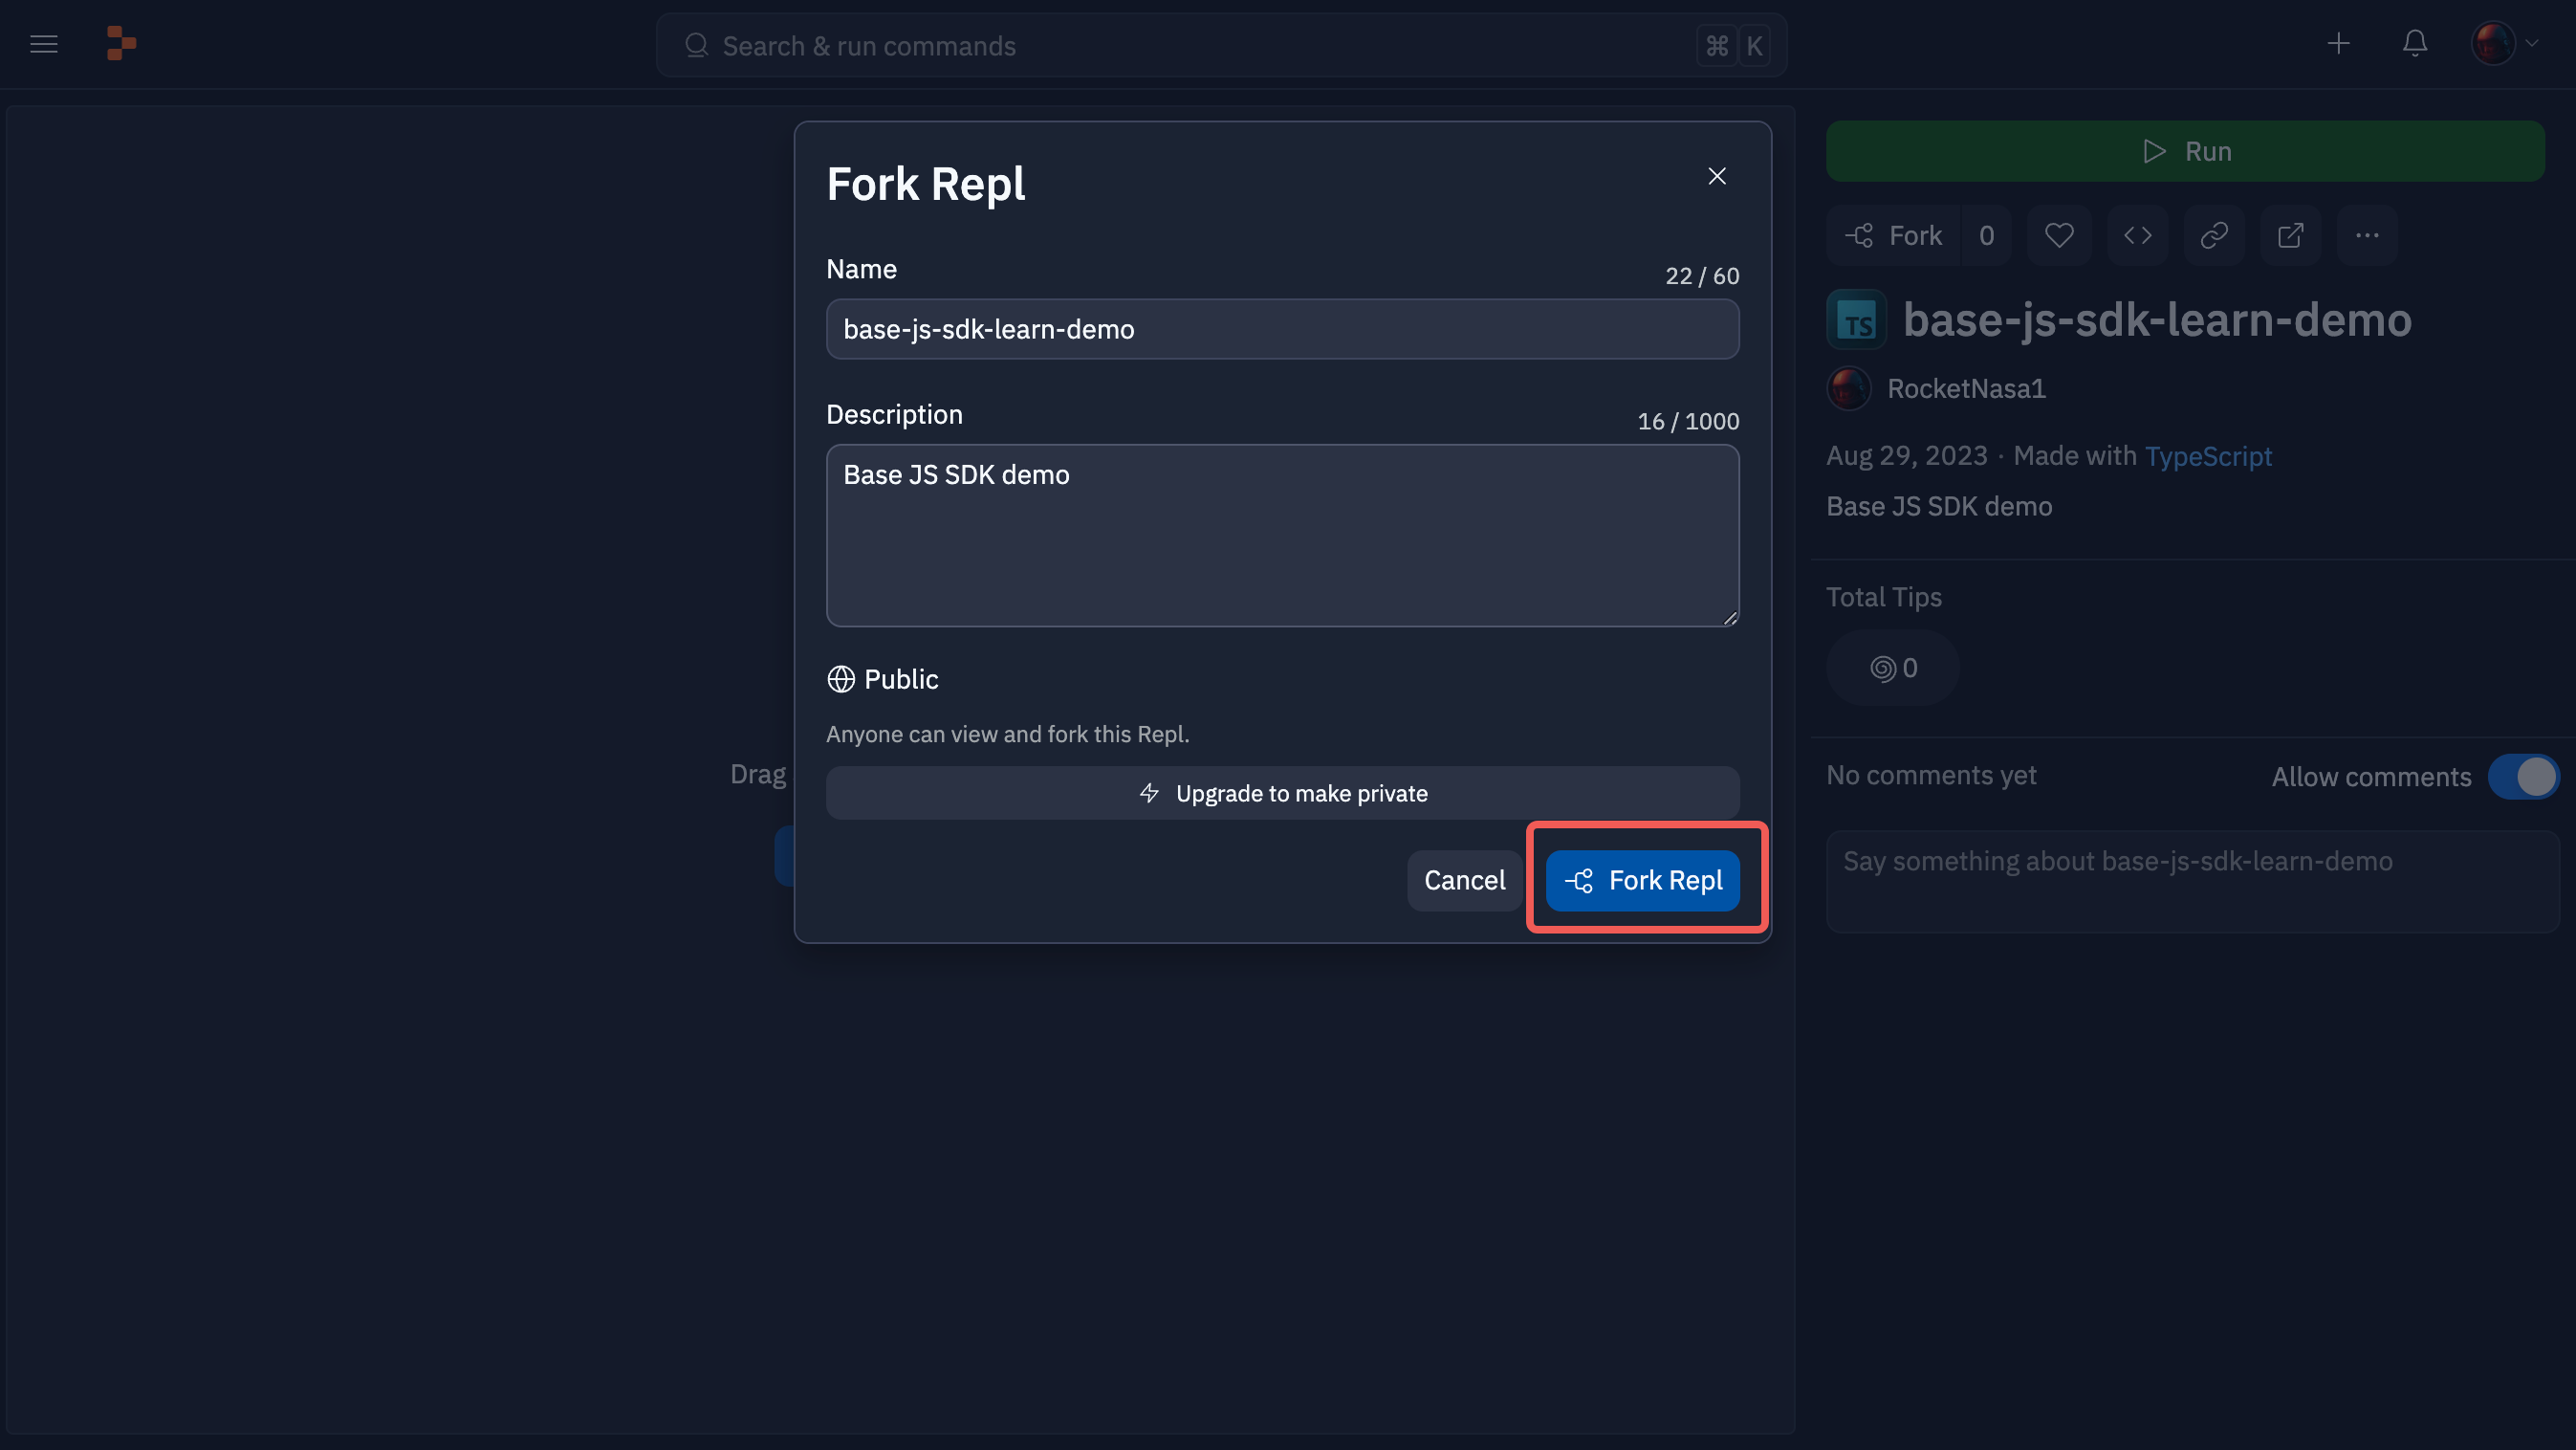Click the No comments yet text

(x=1931, y=776)
